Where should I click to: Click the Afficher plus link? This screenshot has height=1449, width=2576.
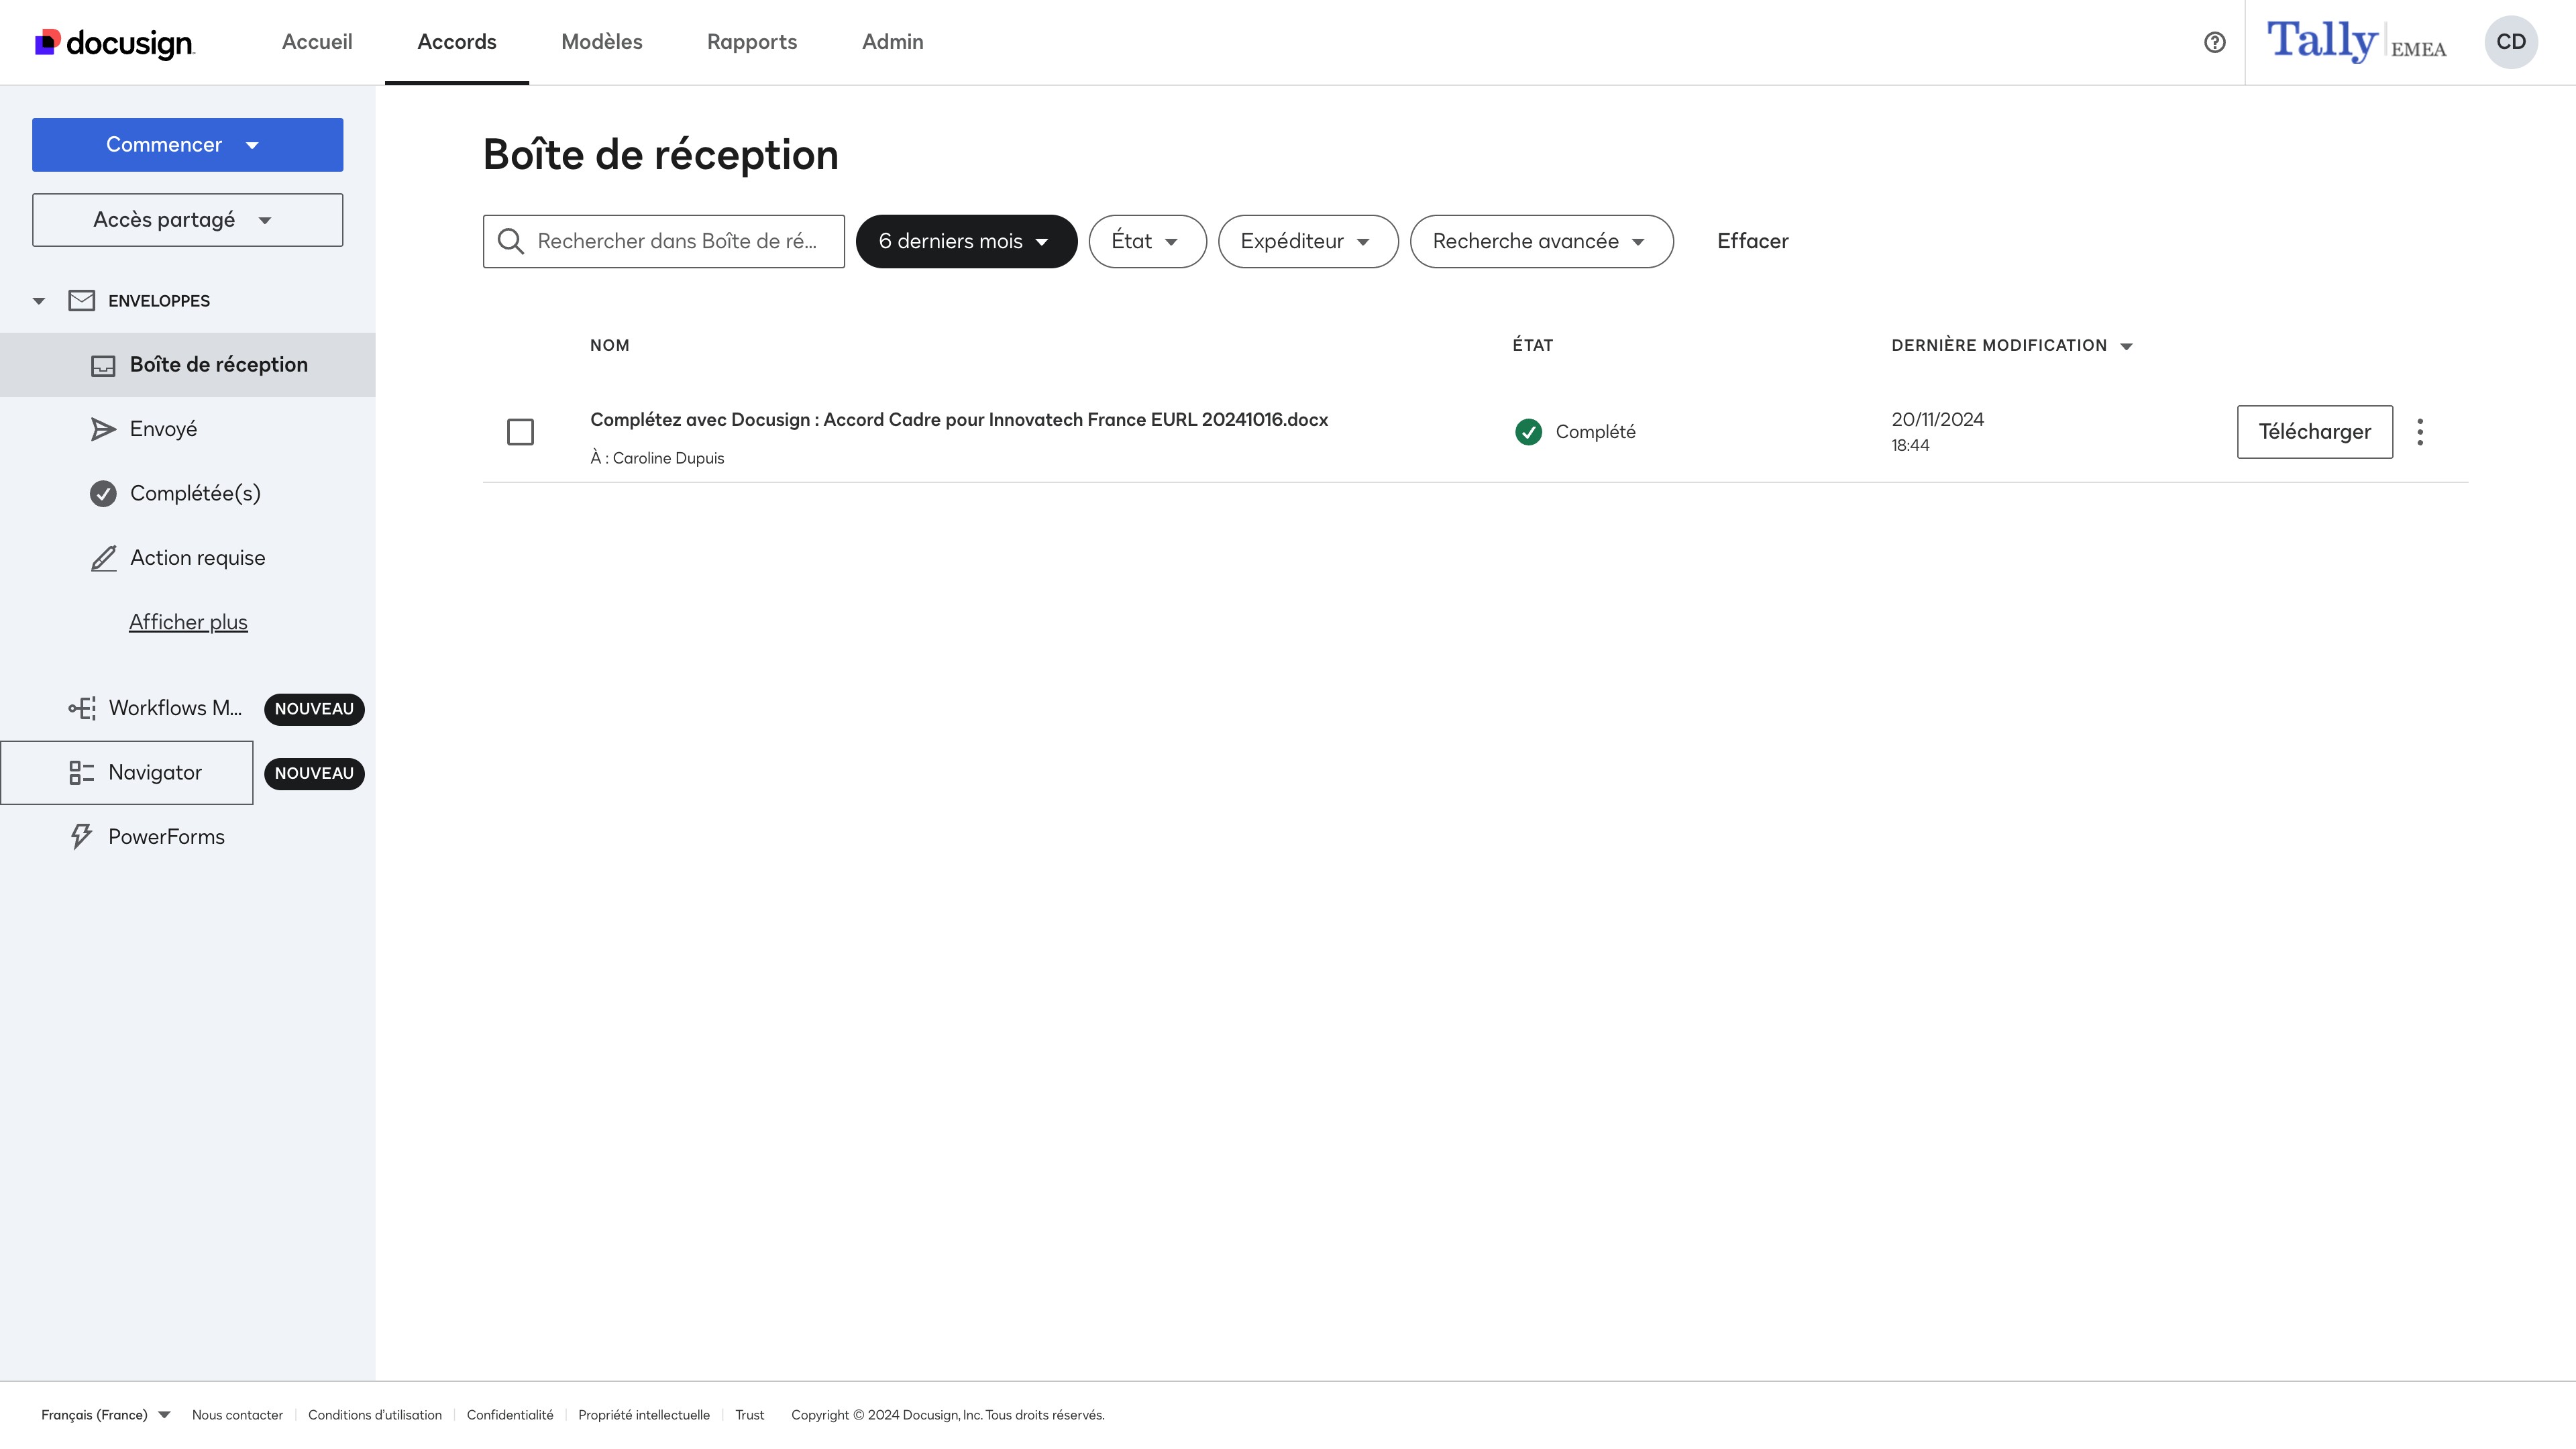coord(188,622)
